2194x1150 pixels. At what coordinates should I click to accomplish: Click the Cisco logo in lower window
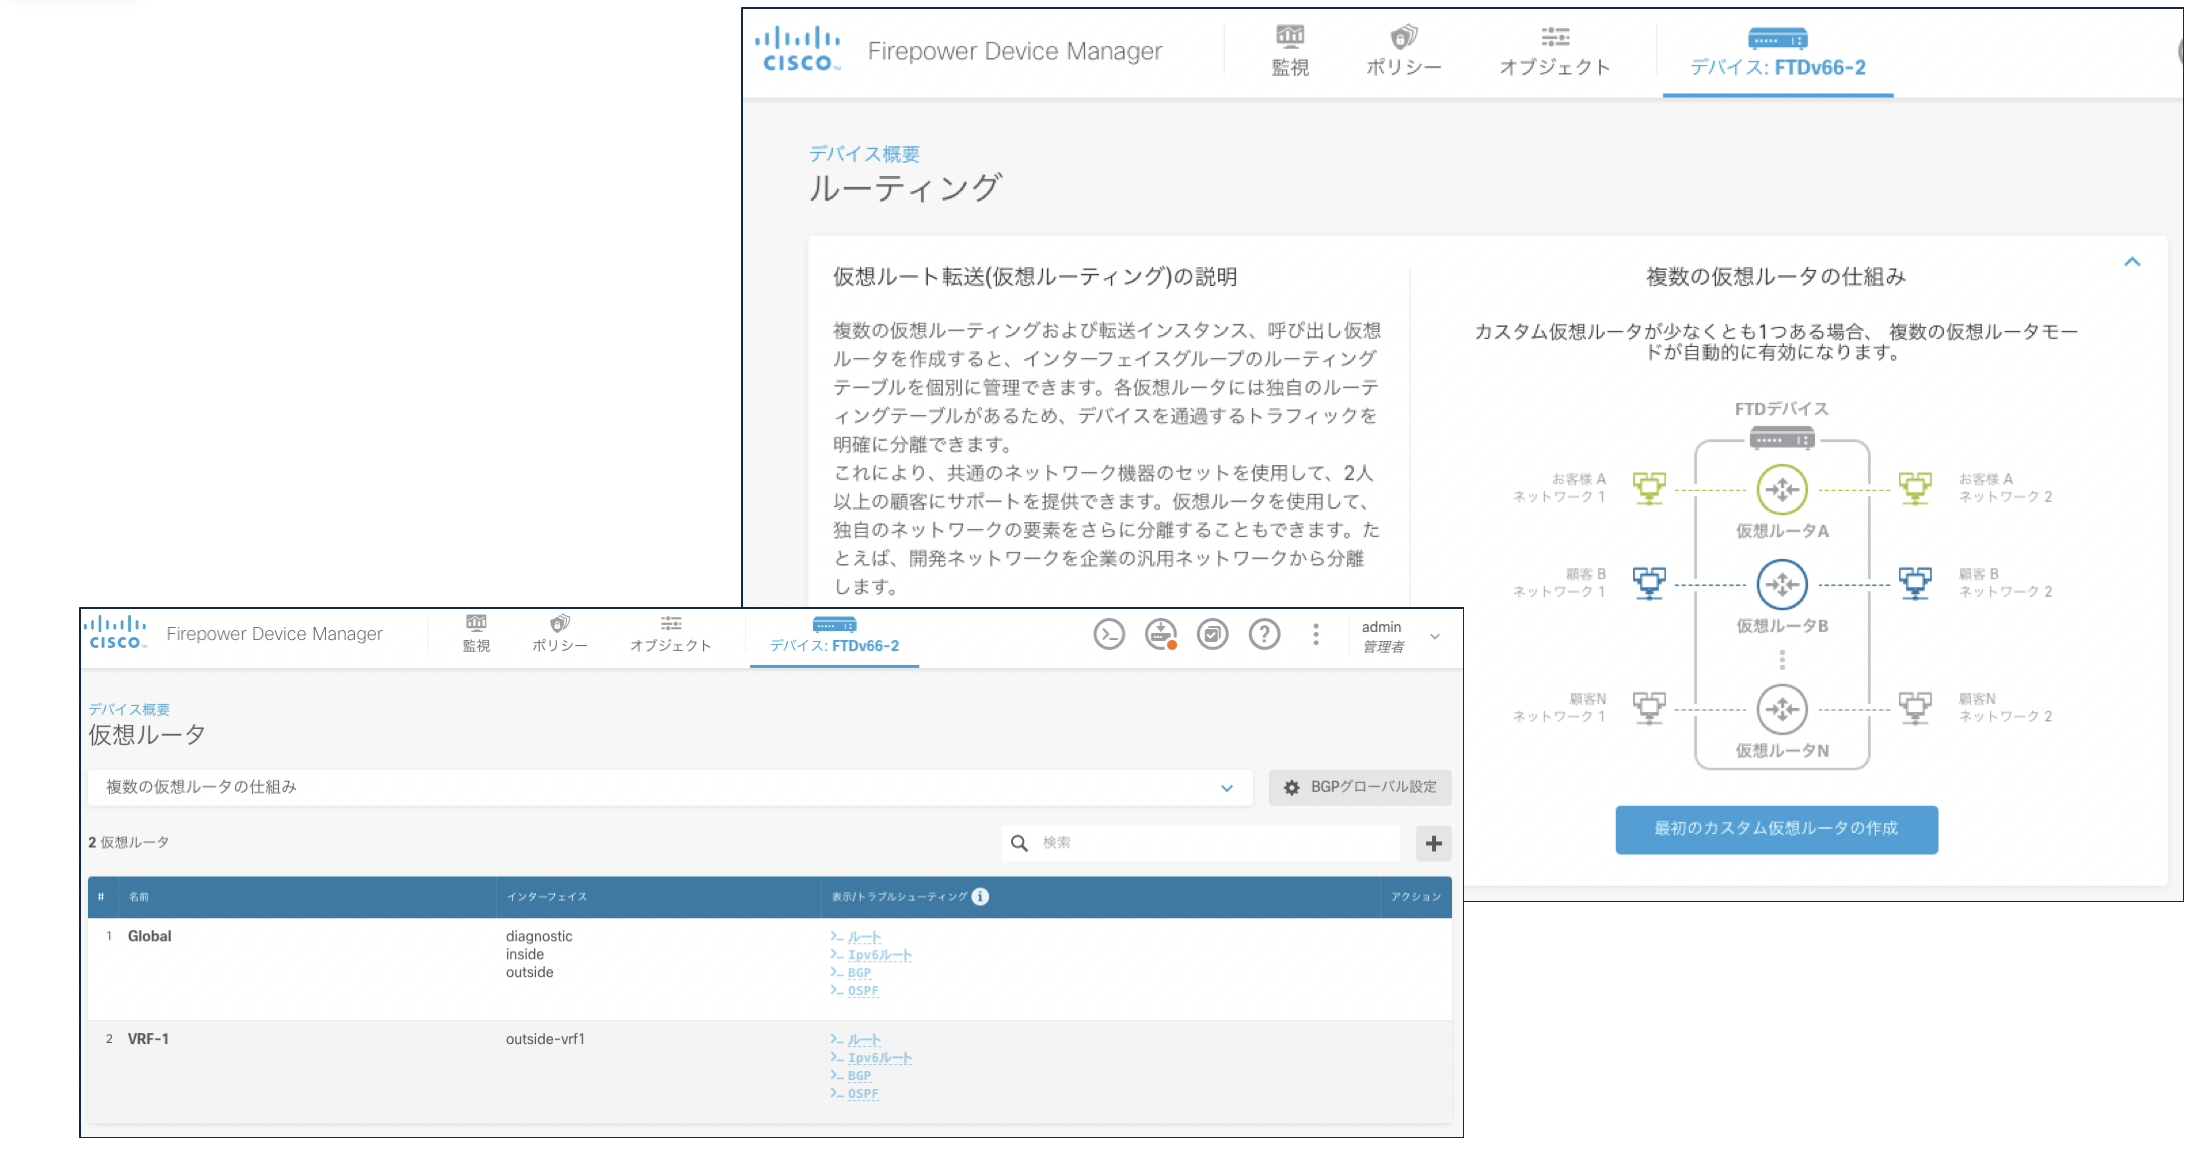coord(116,633)
